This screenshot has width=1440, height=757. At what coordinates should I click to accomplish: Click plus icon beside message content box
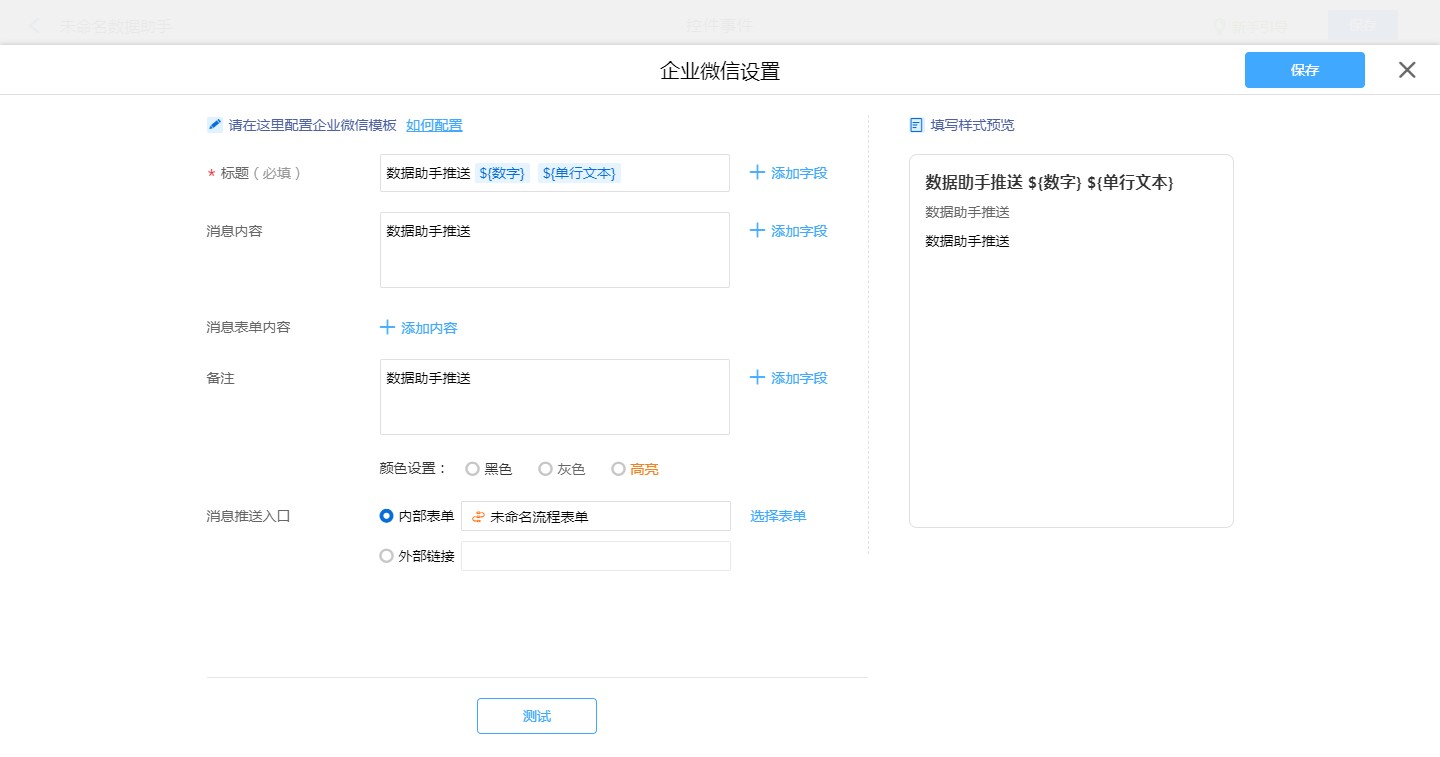(757, 231)
